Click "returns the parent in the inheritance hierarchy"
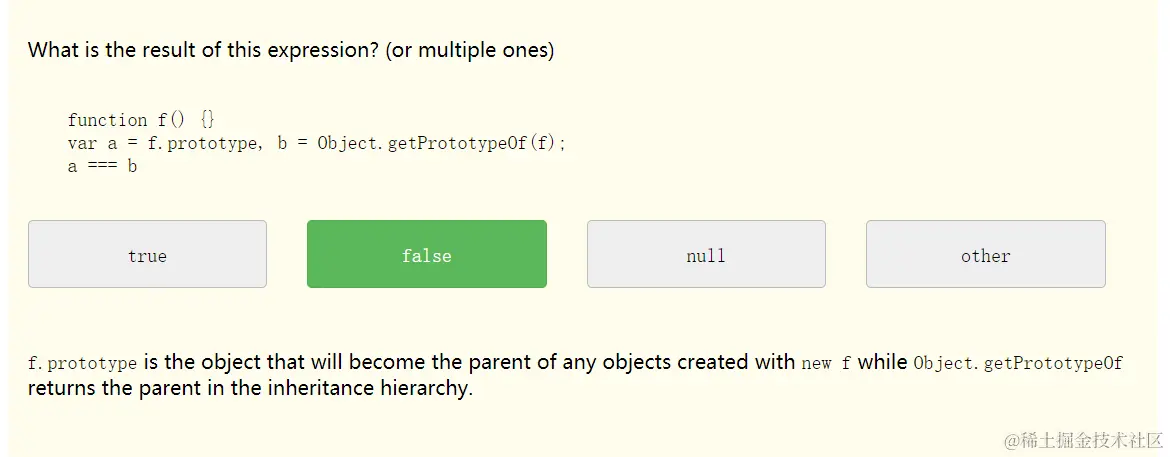 (x=249, y=388)
